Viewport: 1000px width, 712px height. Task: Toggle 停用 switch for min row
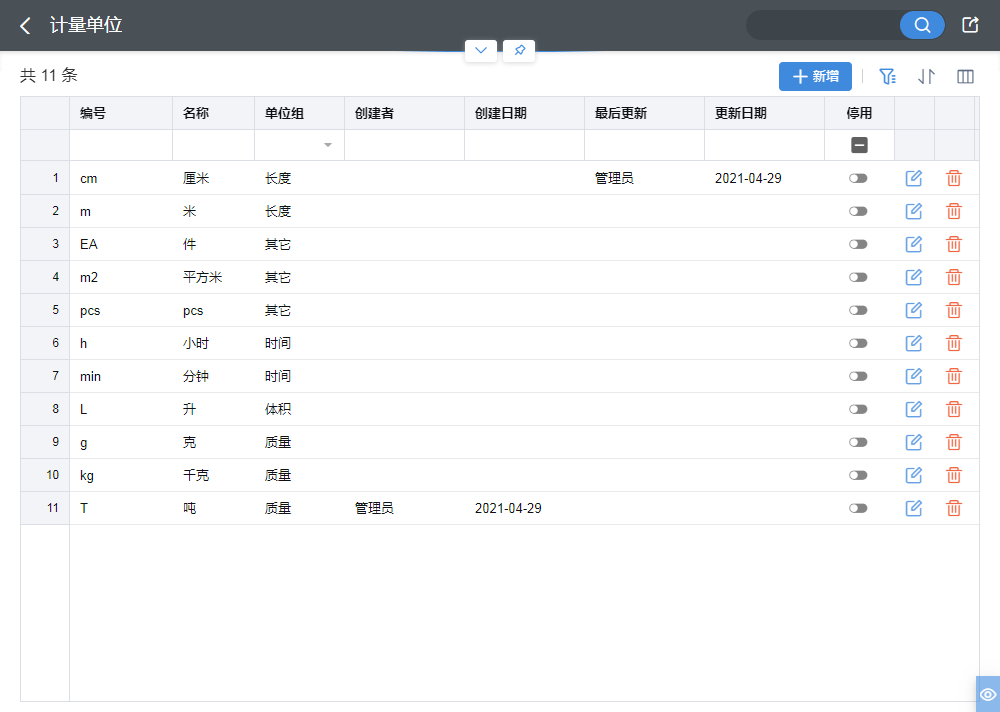(x=858, y=376)
